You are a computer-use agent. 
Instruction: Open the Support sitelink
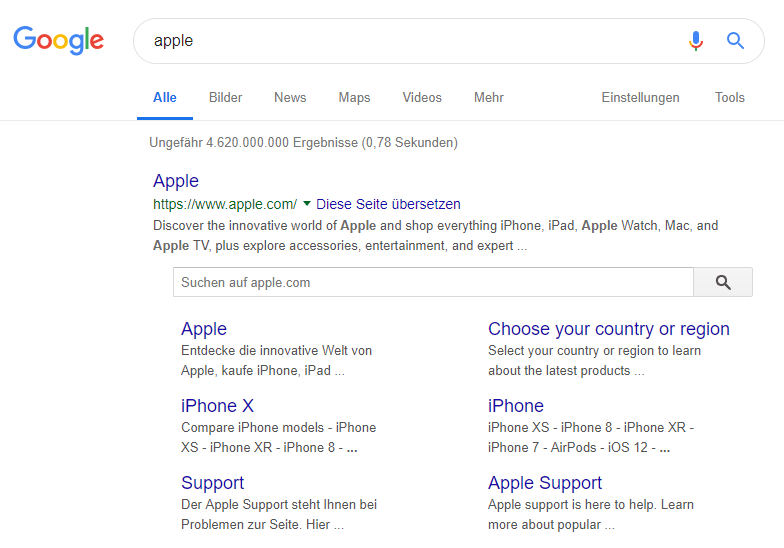tap(212, 482)
